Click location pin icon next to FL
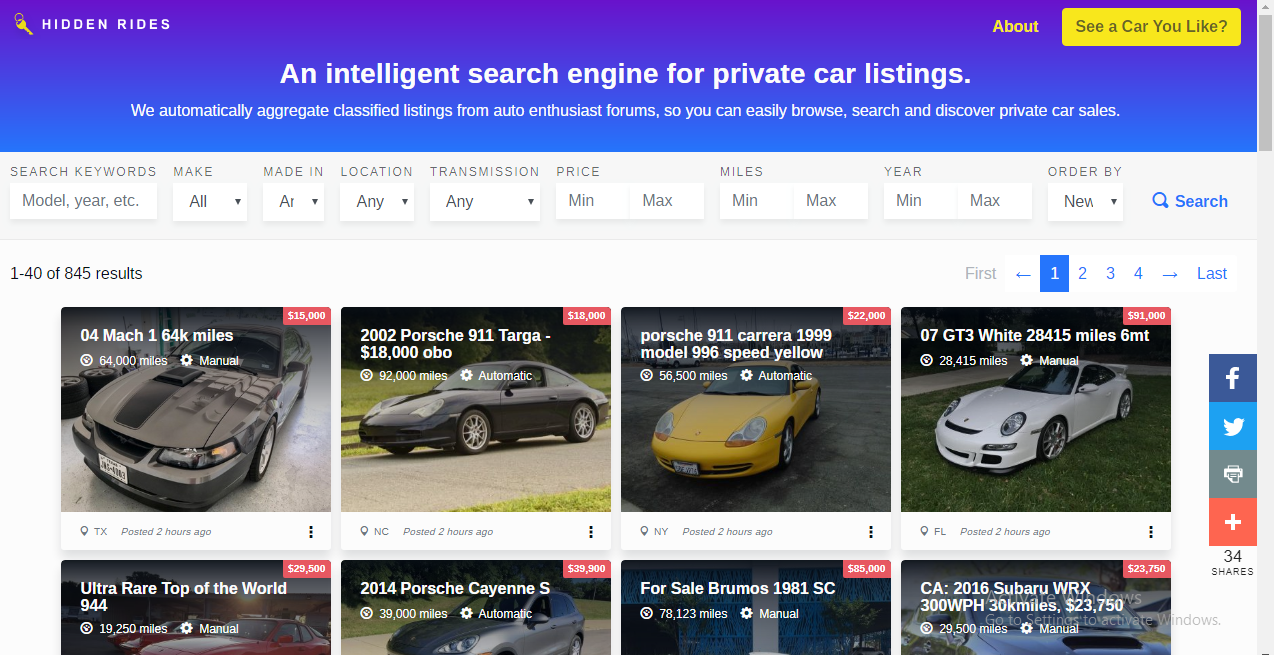Screen dimensions: 1274x655 point(924,531)
